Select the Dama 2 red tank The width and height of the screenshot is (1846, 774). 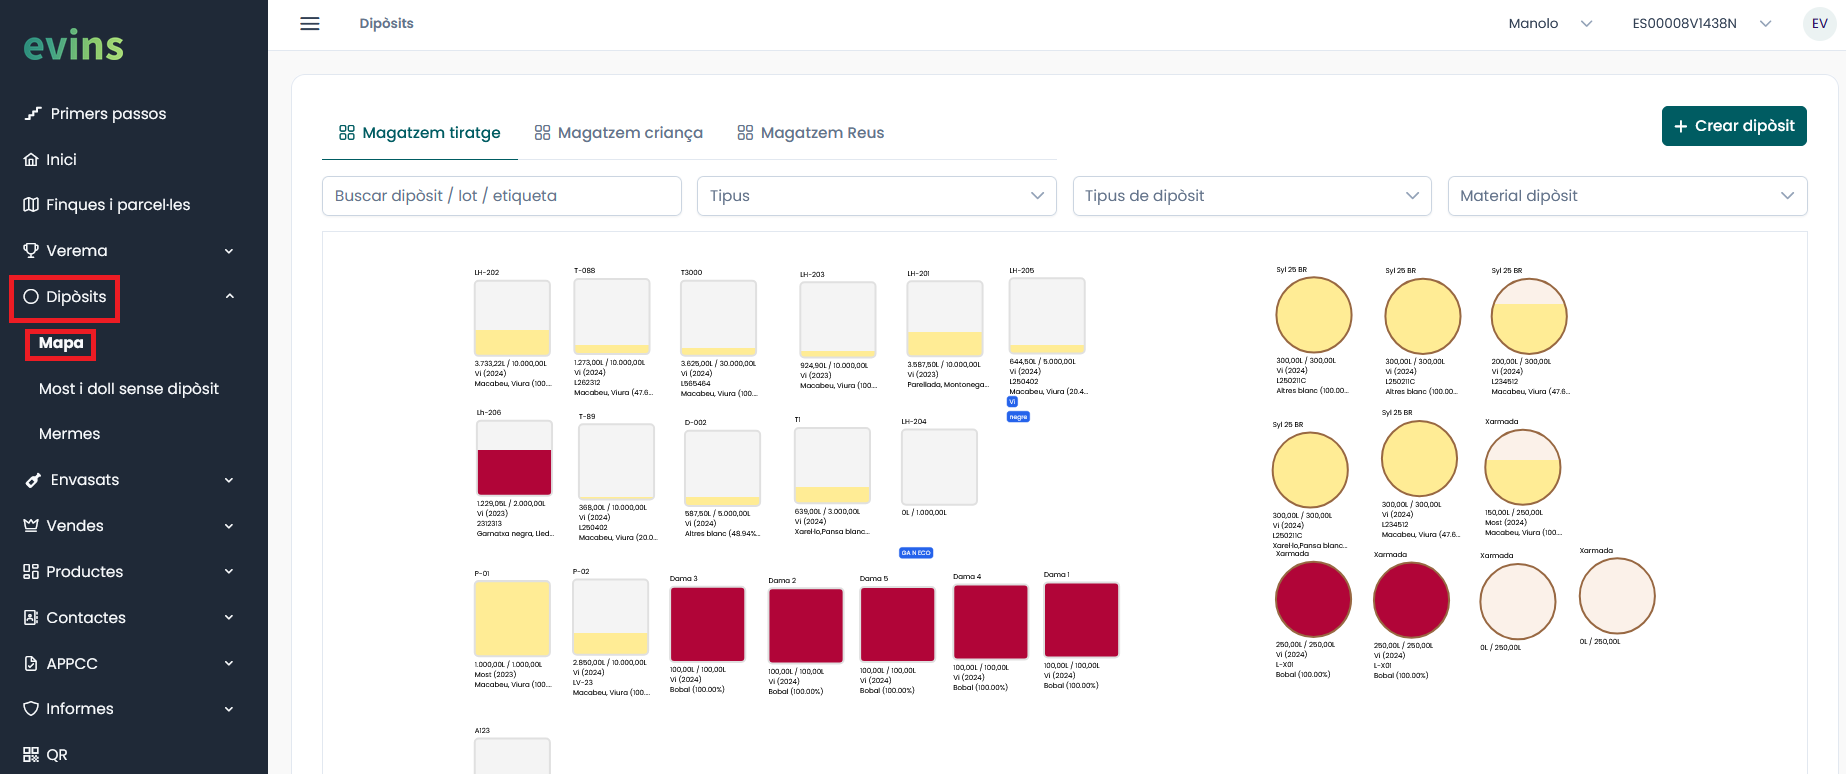pyautogui.click(x=806, y=626)
